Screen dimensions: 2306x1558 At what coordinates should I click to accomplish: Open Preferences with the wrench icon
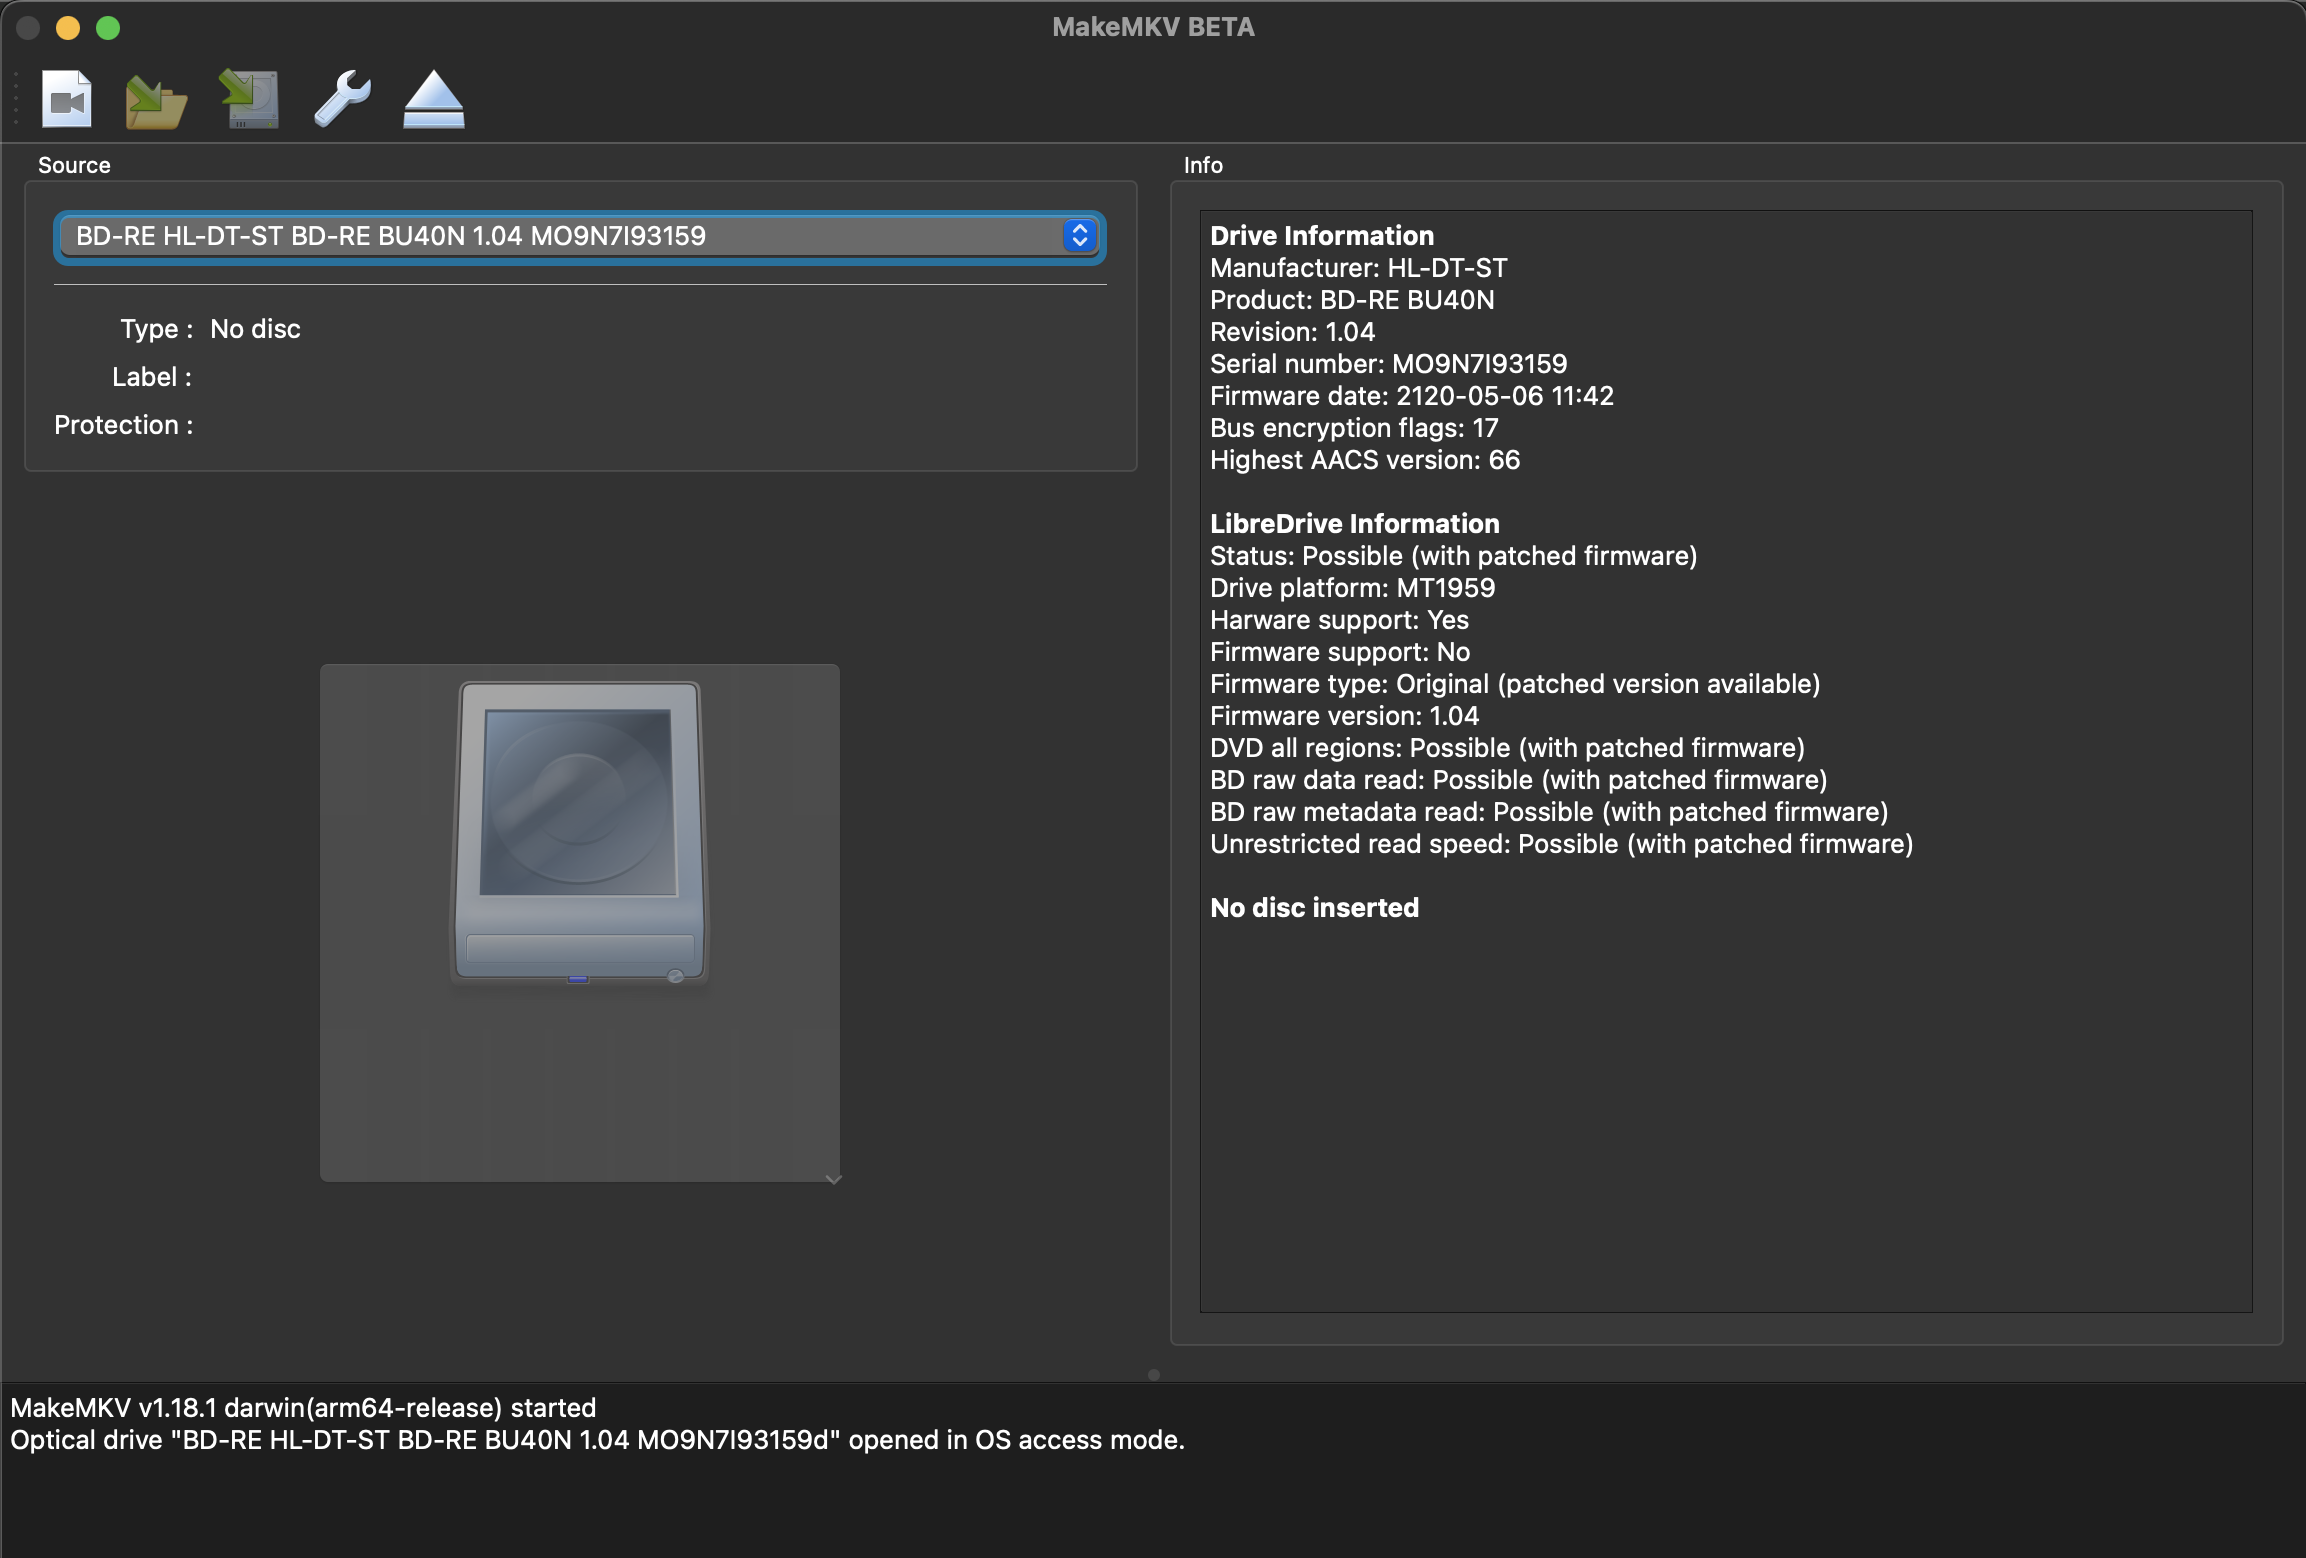pyautogui.click(x=342, y=99)
